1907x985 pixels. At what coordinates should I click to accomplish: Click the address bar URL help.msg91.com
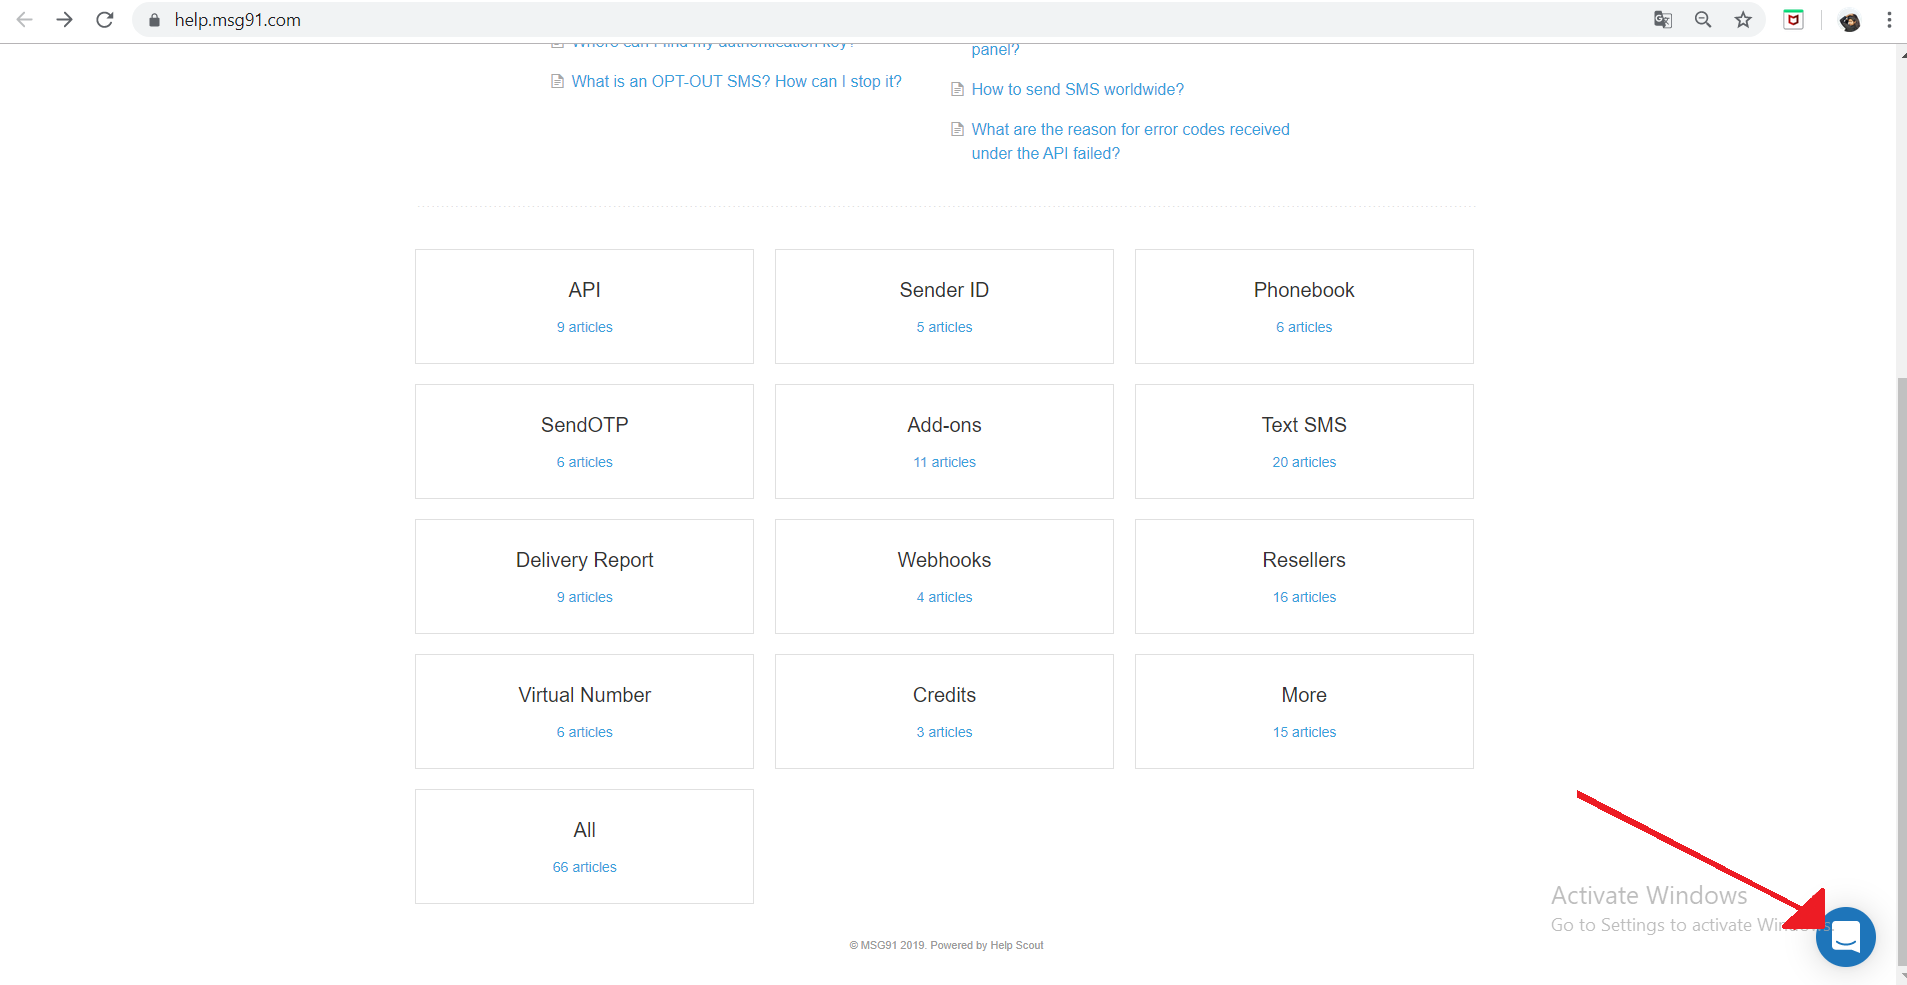[237, 20]
